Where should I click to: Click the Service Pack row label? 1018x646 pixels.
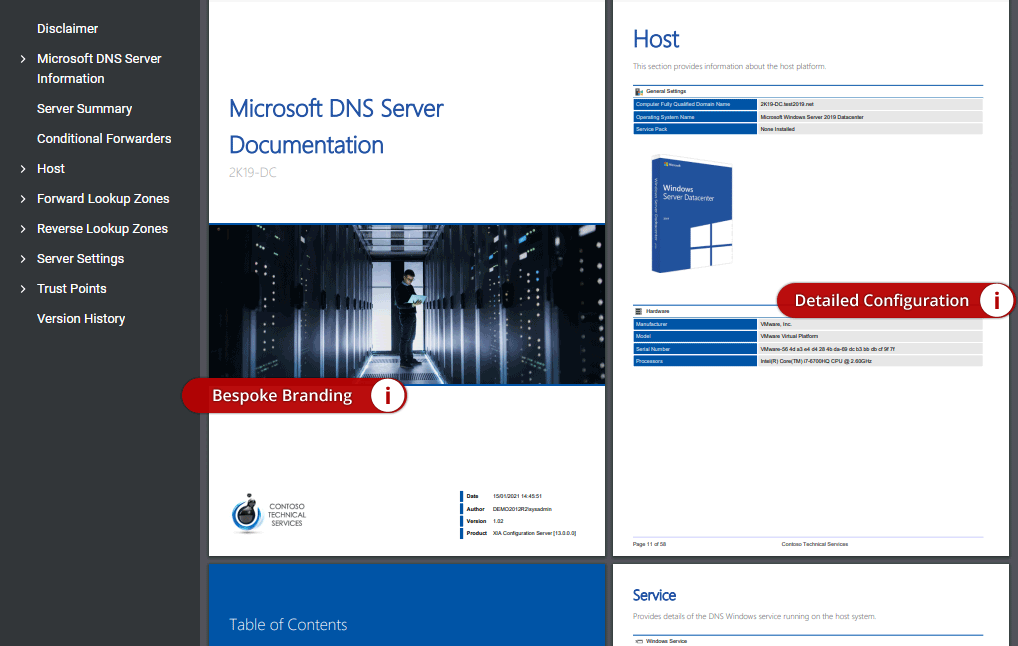(x=695, y=129)
